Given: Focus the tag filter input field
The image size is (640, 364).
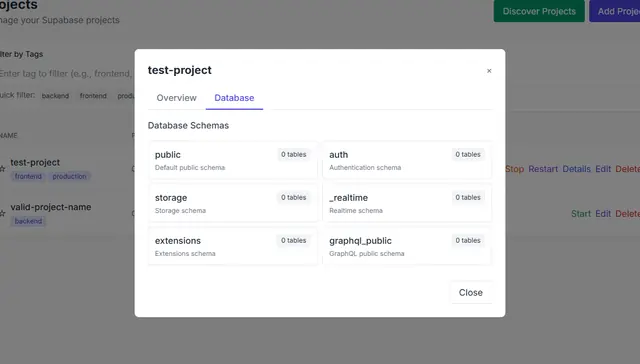Looking at the screenshot, I should click(x=67, y=74).
